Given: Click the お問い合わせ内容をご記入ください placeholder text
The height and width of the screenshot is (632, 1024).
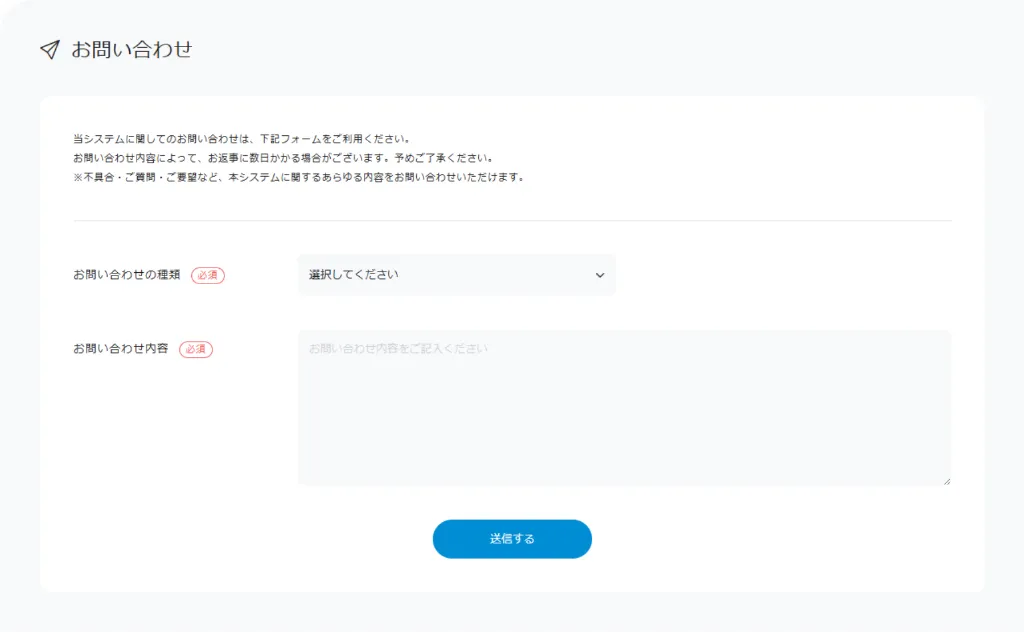Looking at the screenshot, I should point(398,349).
